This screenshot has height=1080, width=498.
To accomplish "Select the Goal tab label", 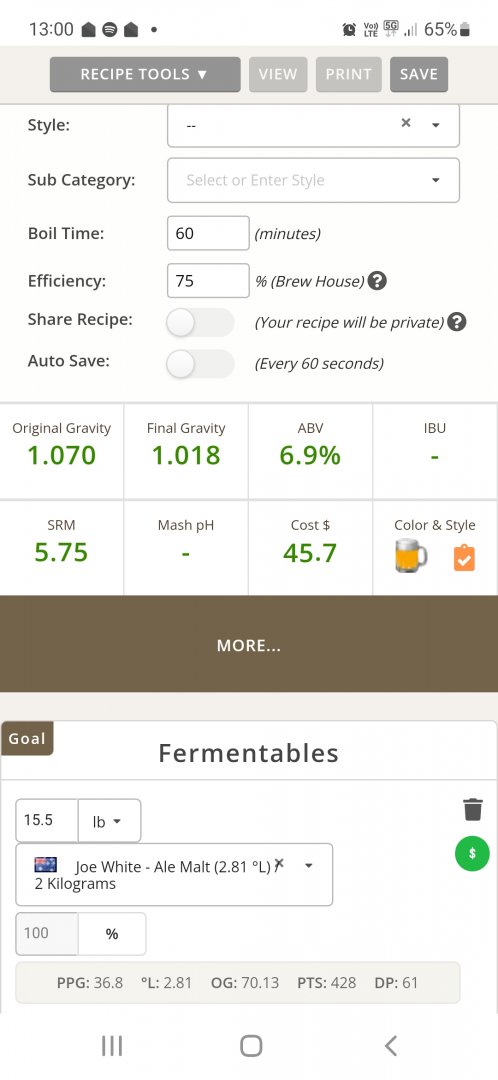I will 27,738.
